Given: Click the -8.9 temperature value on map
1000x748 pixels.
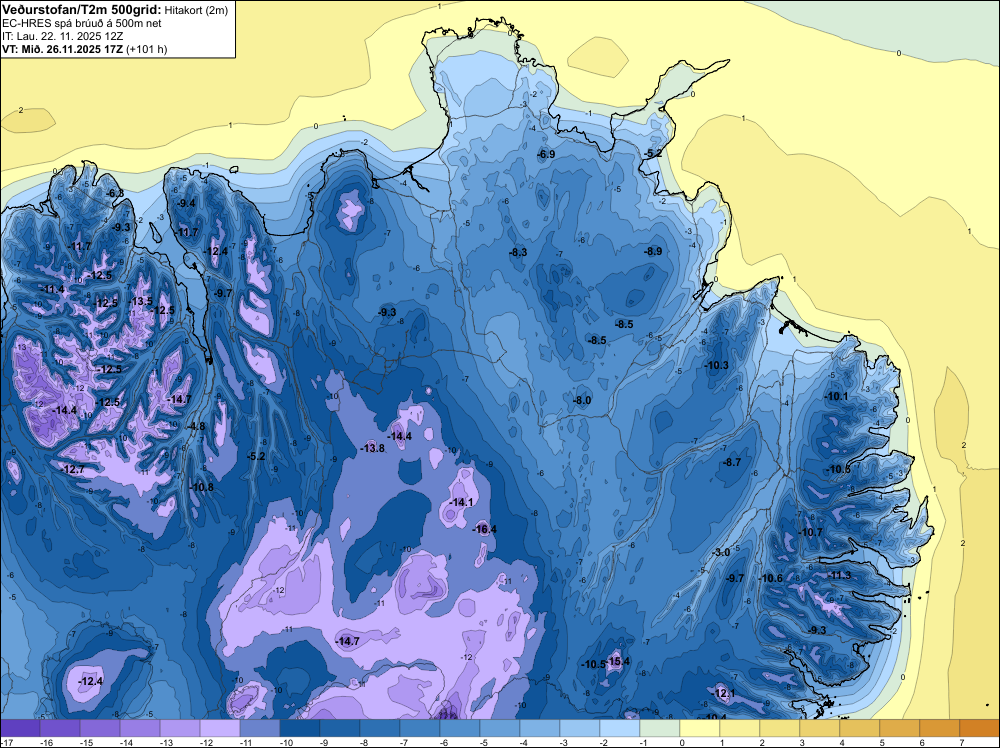Looking at the screenshot, I should [653, 251].
